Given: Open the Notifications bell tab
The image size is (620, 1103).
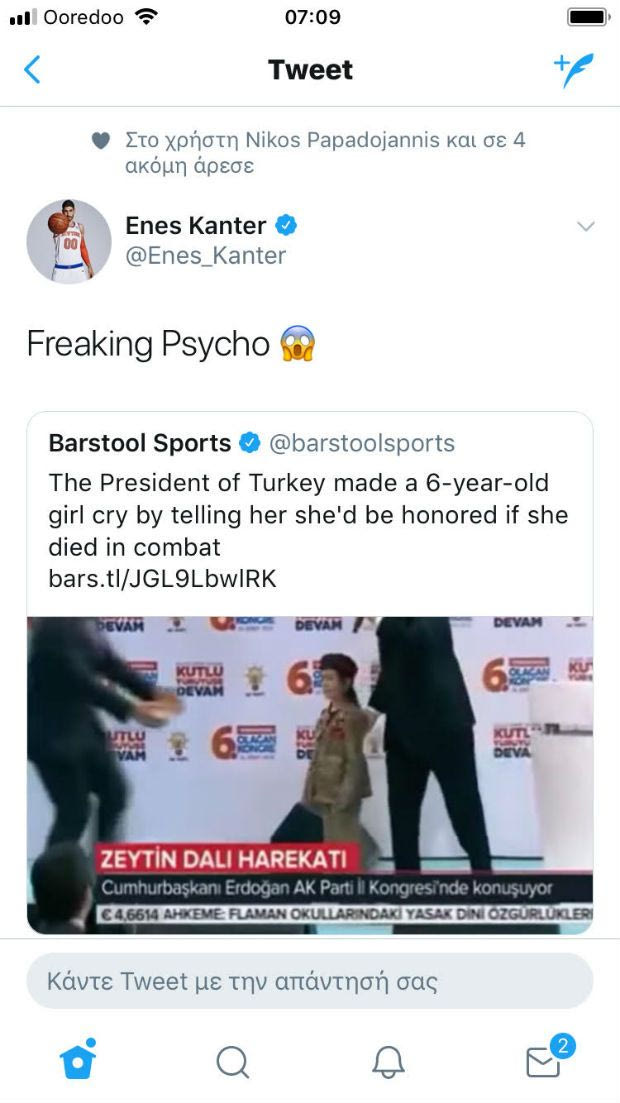Looking at the screenshot, I should tap(388, 1061).
